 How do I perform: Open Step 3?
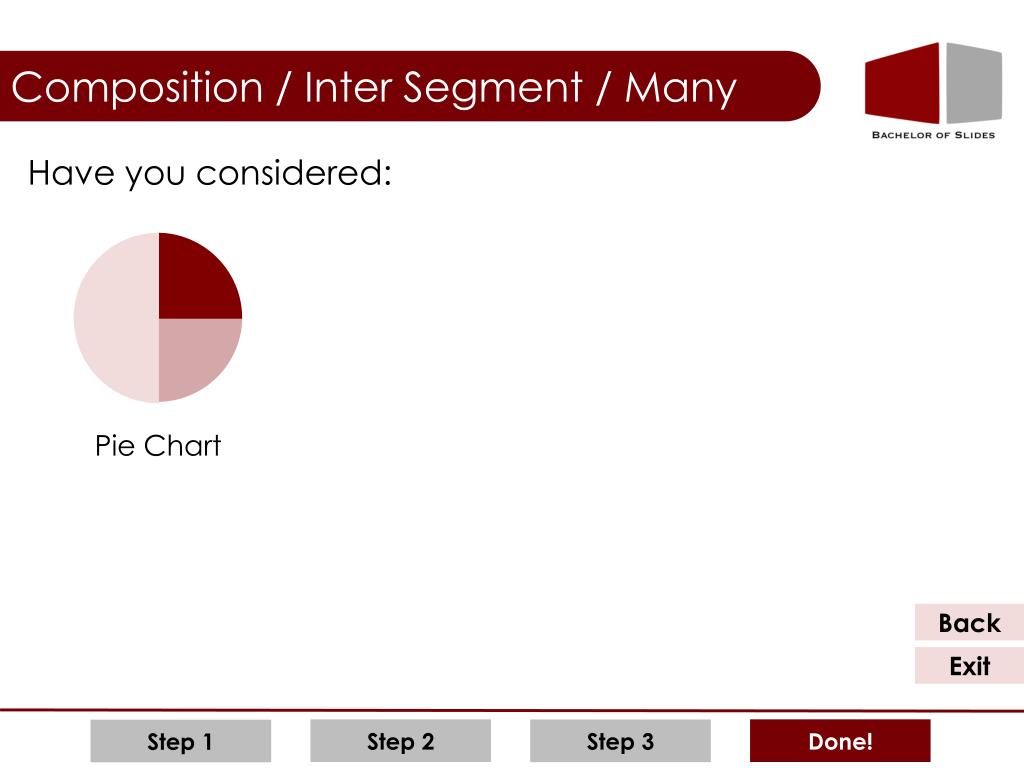(x=620, y=741)
